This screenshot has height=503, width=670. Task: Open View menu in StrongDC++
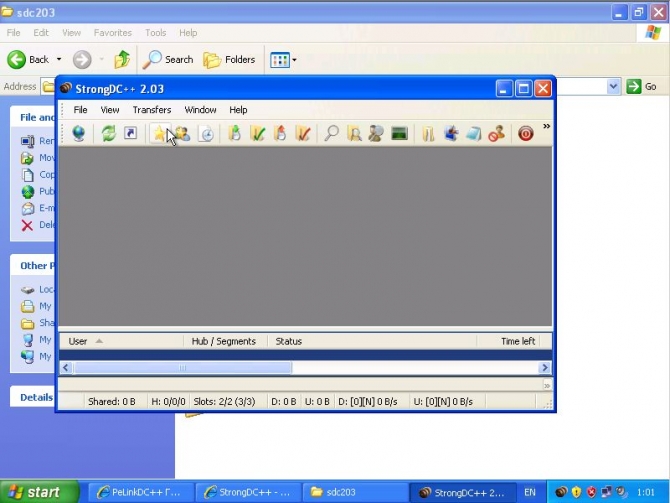(110, 110)
